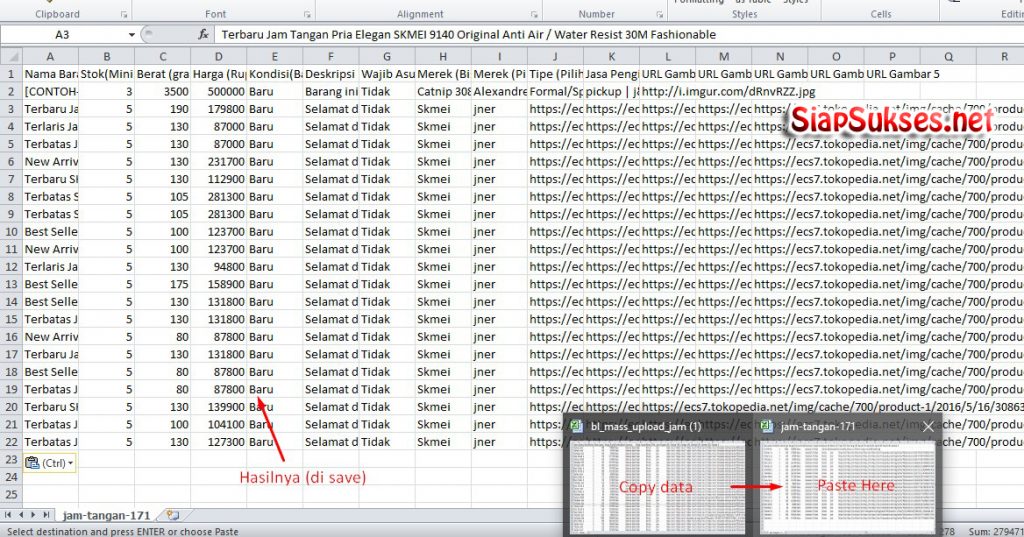Click New Arriv cell in row 6
The image size is (1024, 537).
[50, 161]
